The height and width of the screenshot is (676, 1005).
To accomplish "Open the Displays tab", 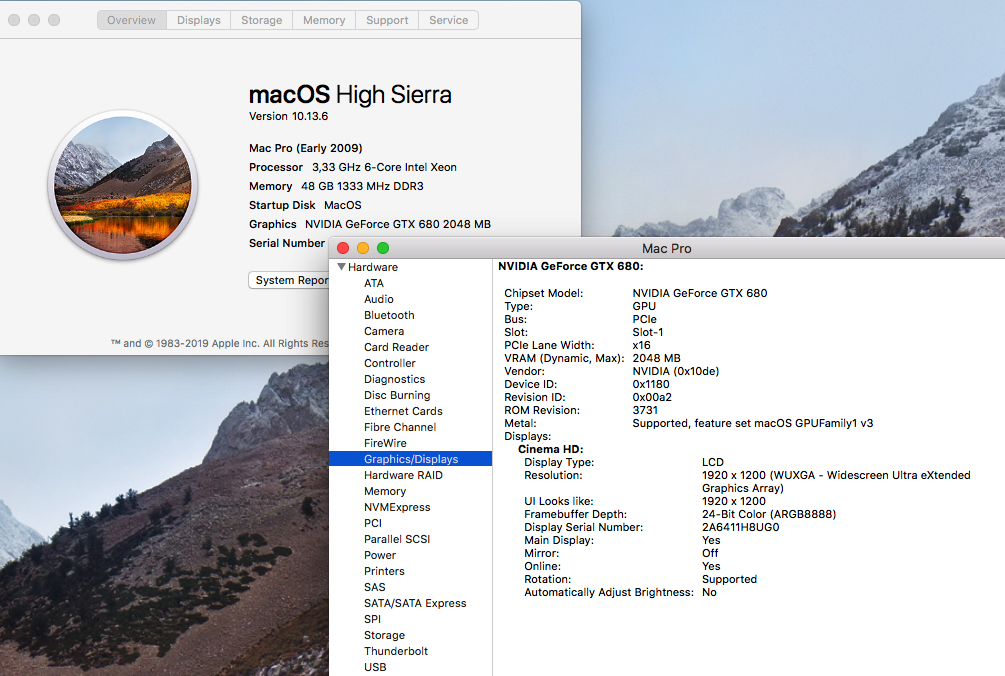I will (199, 20).
